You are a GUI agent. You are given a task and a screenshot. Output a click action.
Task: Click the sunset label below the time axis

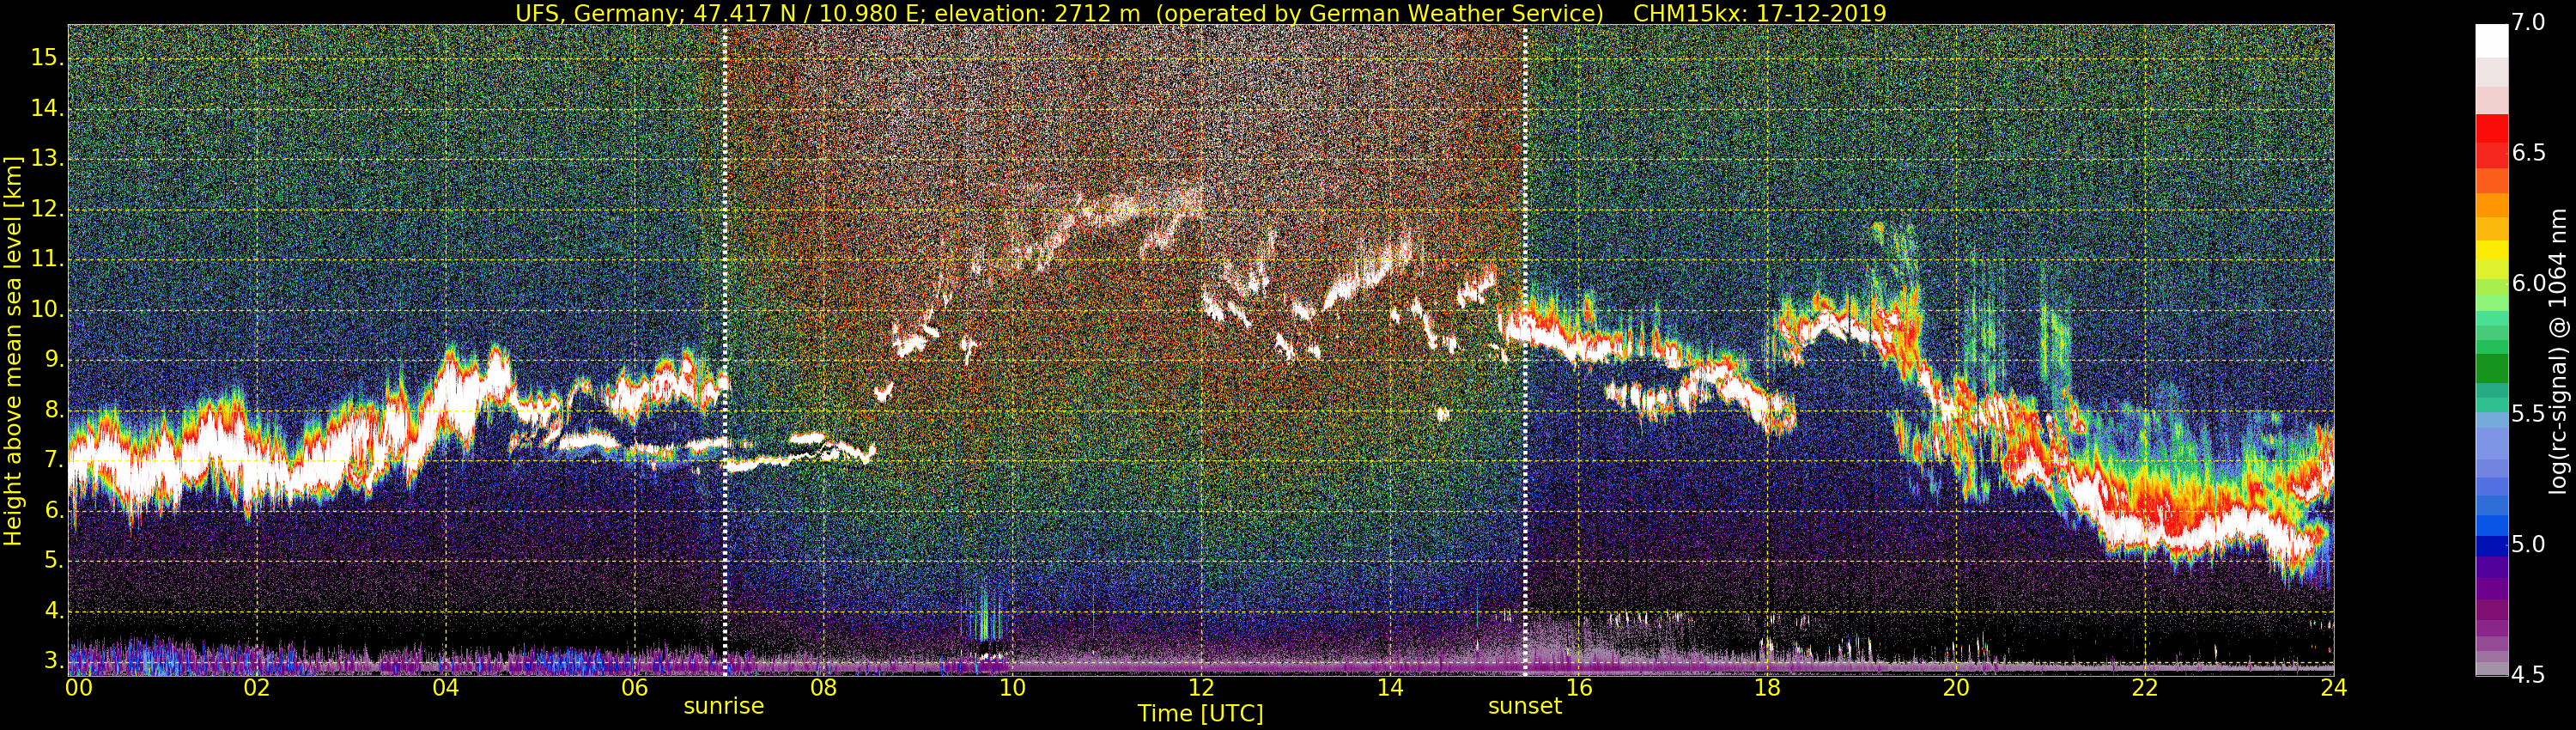point(1524,706)
